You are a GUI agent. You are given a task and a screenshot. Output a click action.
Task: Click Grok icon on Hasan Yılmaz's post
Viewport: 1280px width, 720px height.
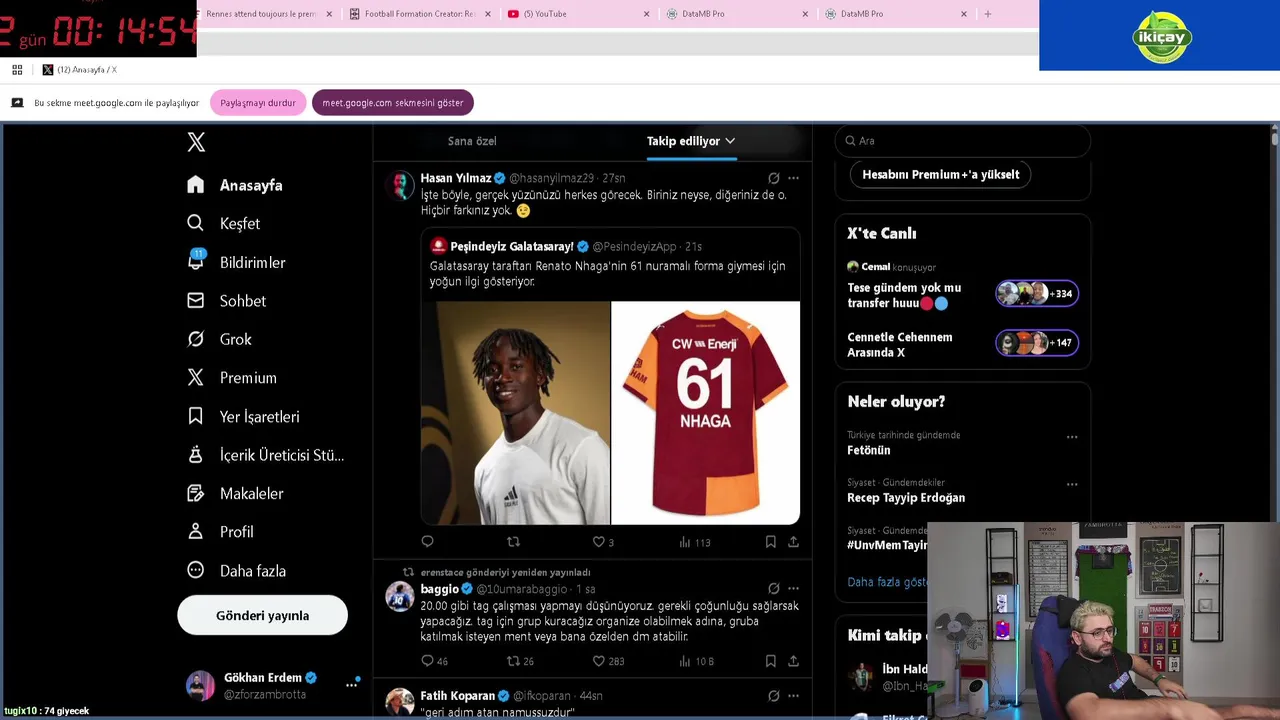pyautogui.click(x=773, y=178)
